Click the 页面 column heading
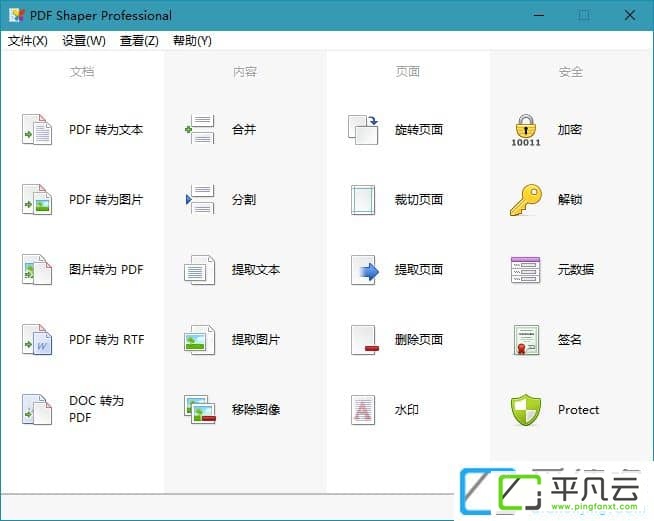Image resolution: width=654 pixels, height=521 pixels. click(x=407, y=72)
